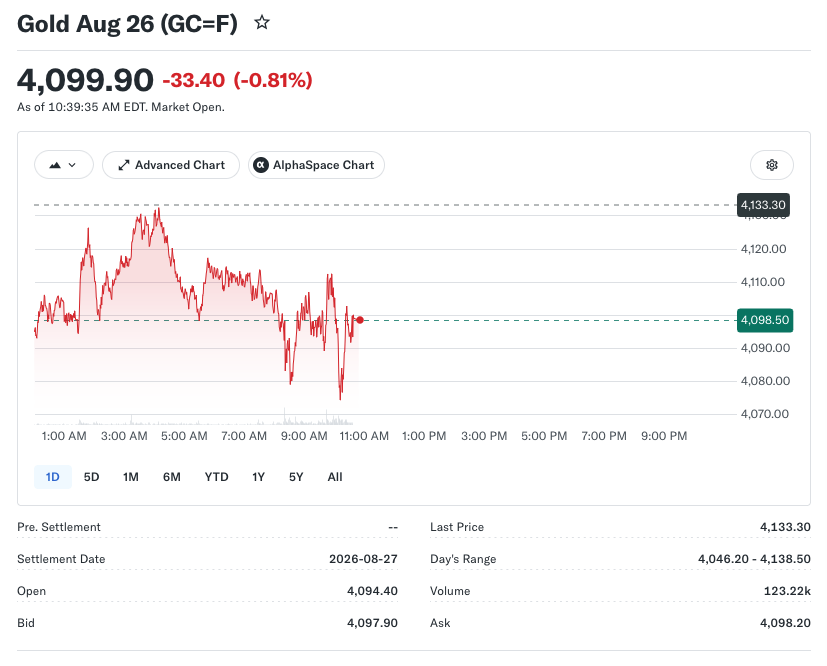Click Day's Range value 4,046.20 - 4,138.50
Viewport: 827px width, 666px height.
754,559
